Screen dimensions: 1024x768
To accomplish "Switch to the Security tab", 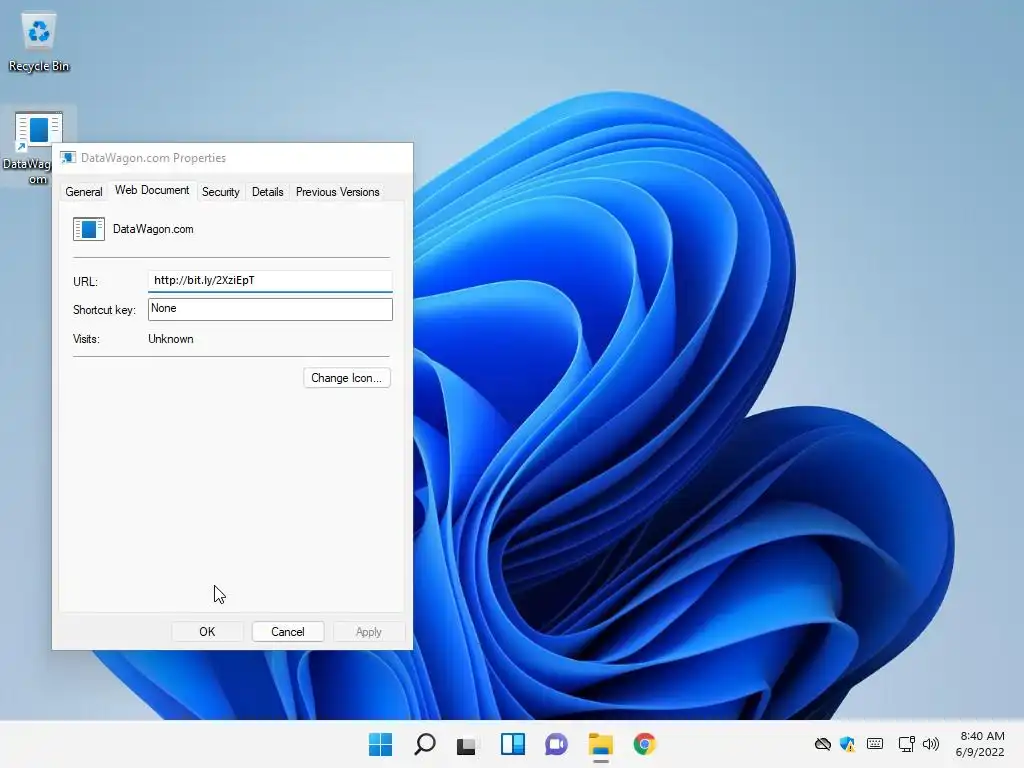I will [221, 192].
